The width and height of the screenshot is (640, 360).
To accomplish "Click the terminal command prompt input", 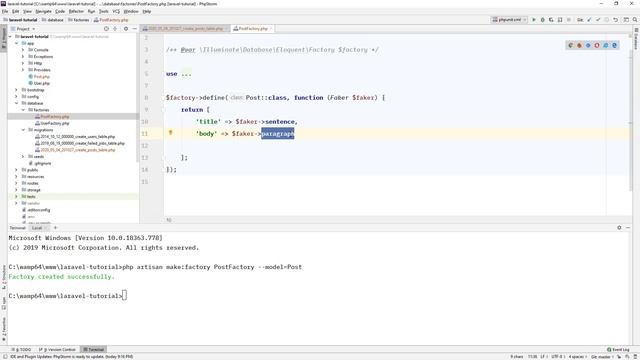I will point(124,296).
